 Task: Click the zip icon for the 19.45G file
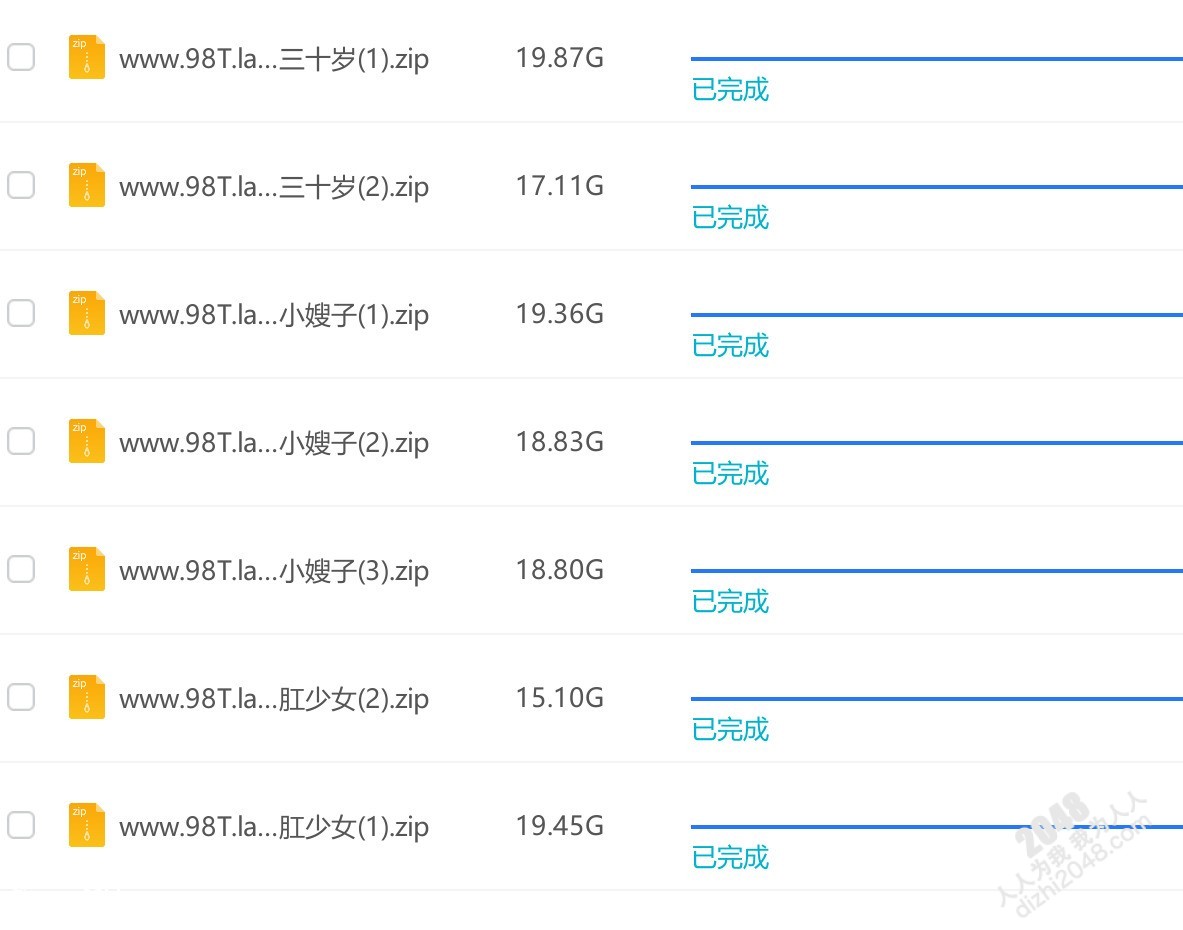click(87, 824)
